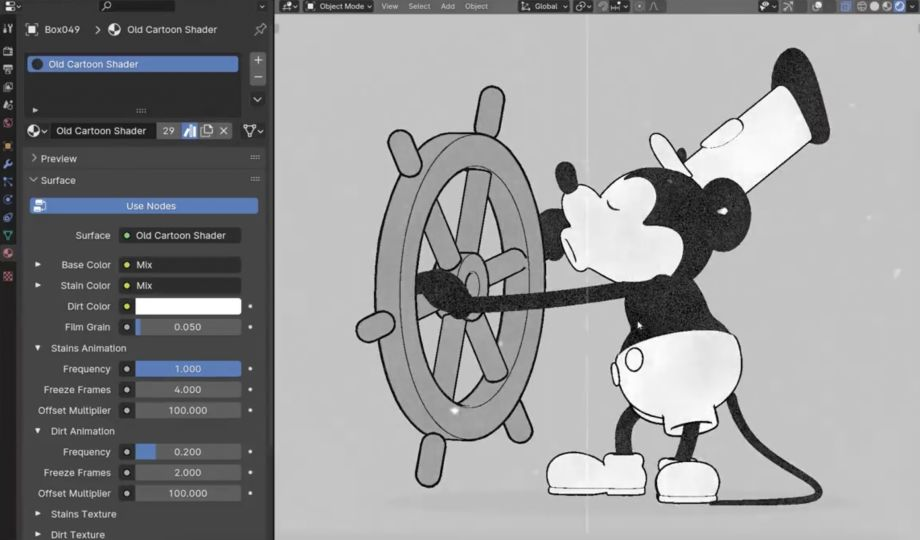
Task: Open the Object Data green triangle tab
Action: pyautogui.click(x=8, y=235)
